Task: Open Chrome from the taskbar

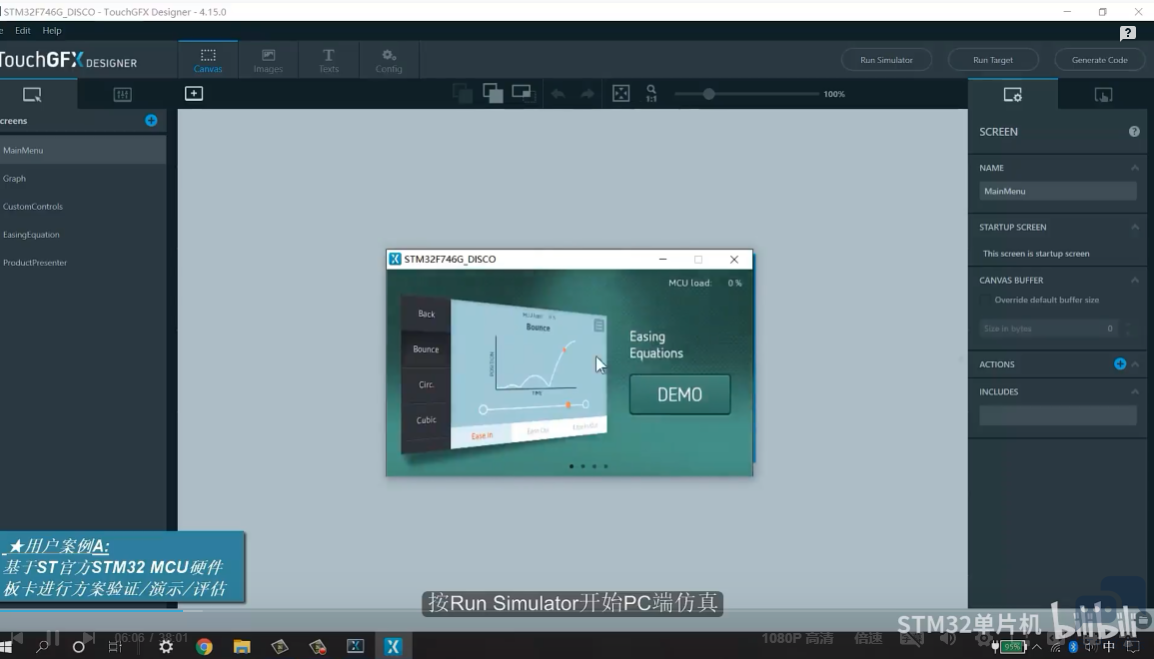Action: tap(204, 646)
